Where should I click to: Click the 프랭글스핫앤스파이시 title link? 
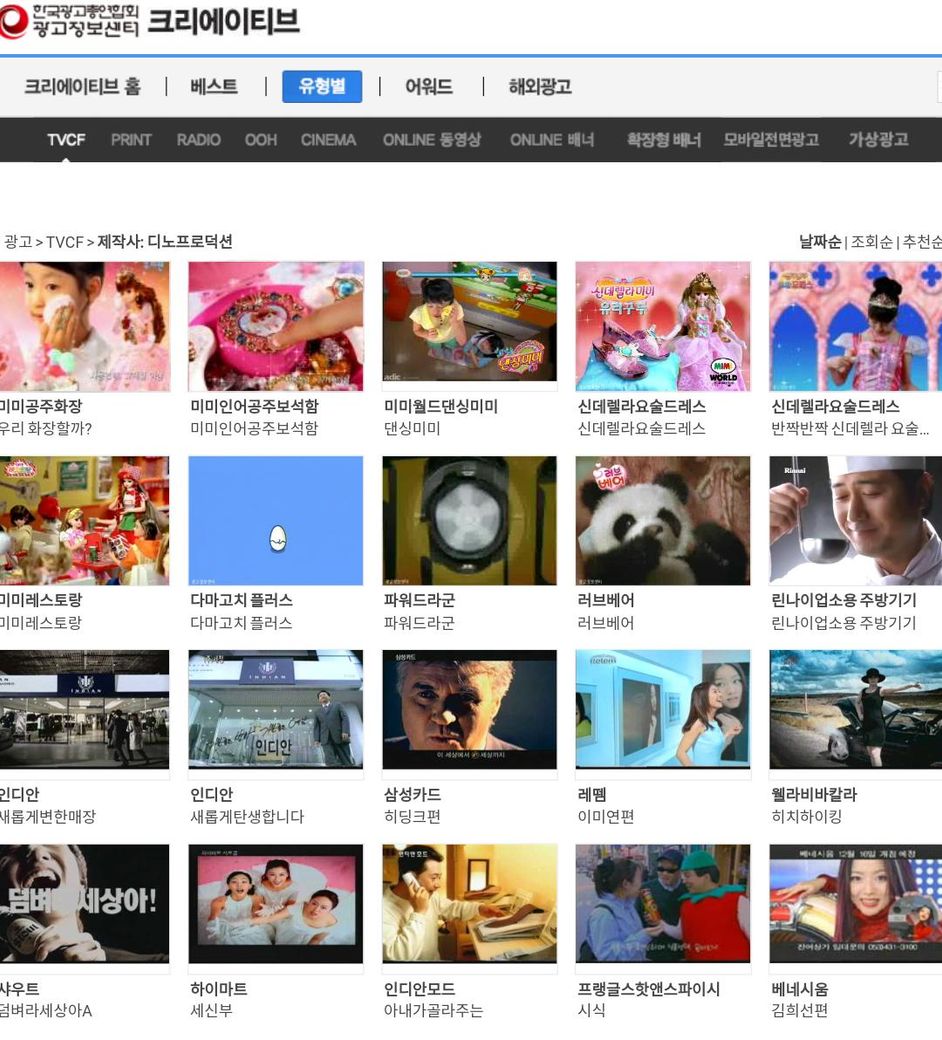(x=649, y=989)
